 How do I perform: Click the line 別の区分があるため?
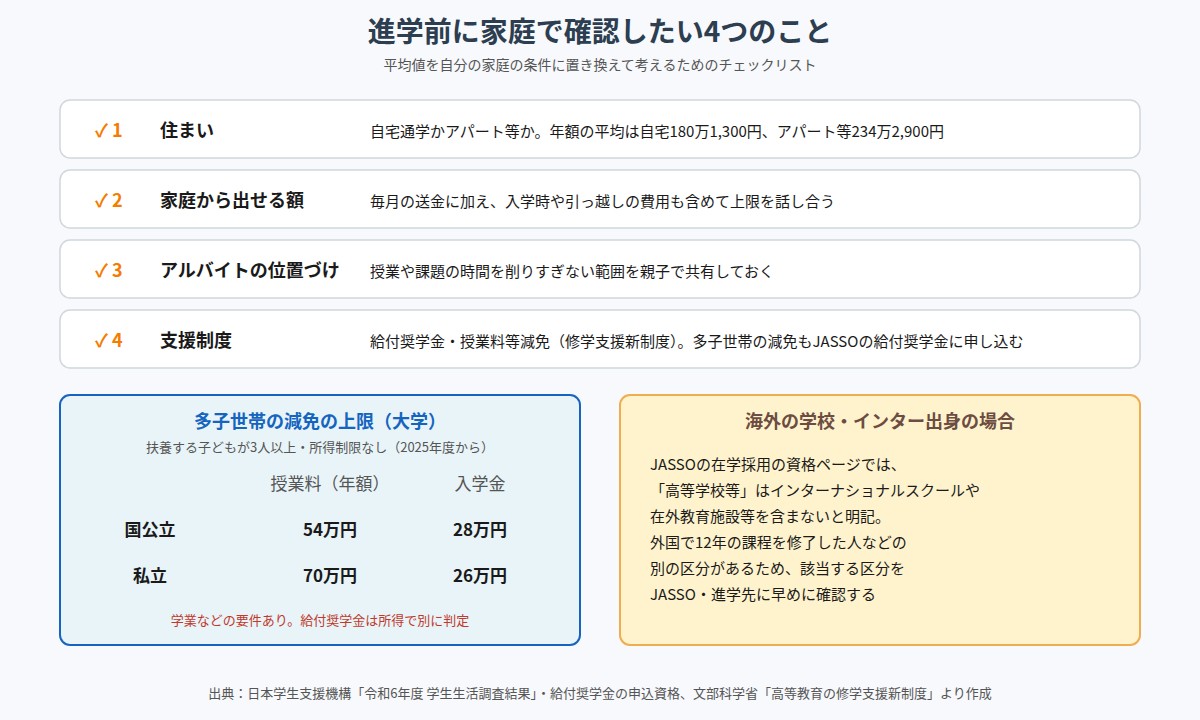tap(777, 569)
